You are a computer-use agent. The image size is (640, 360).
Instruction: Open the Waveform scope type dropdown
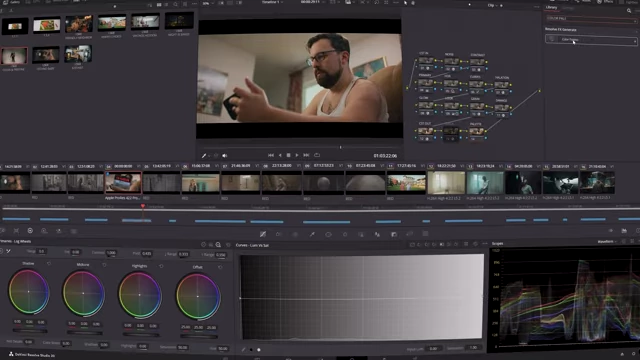[x=606, y=242]
